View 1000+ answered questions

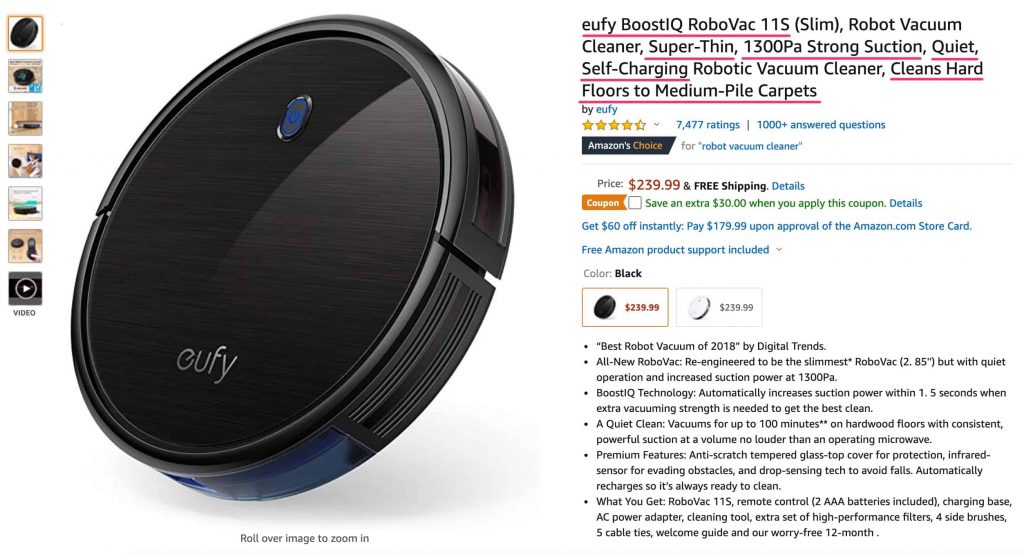821,125
